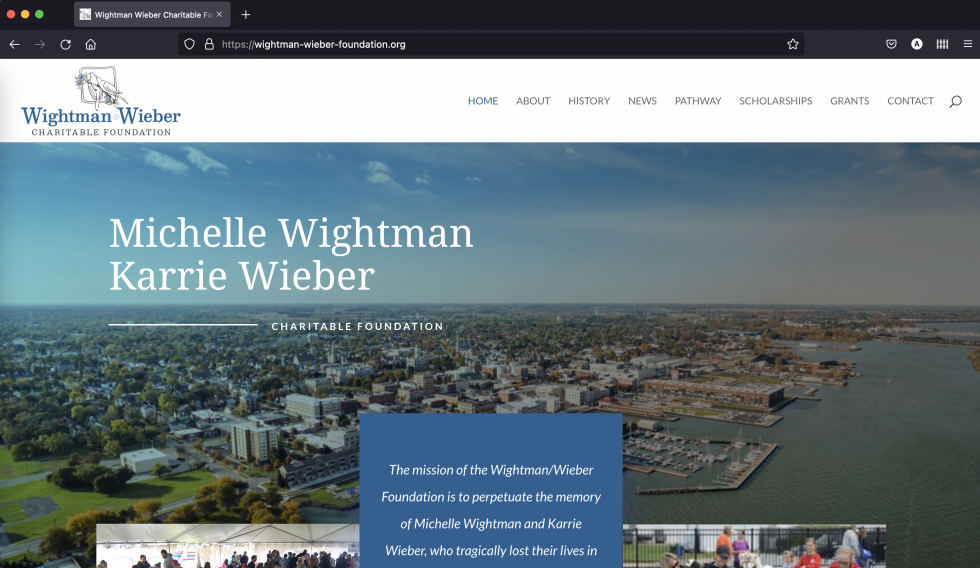This screenshot has width=980, height=568.
Task: Click the Wightman Wieber foundation logo
Action: 100,102
